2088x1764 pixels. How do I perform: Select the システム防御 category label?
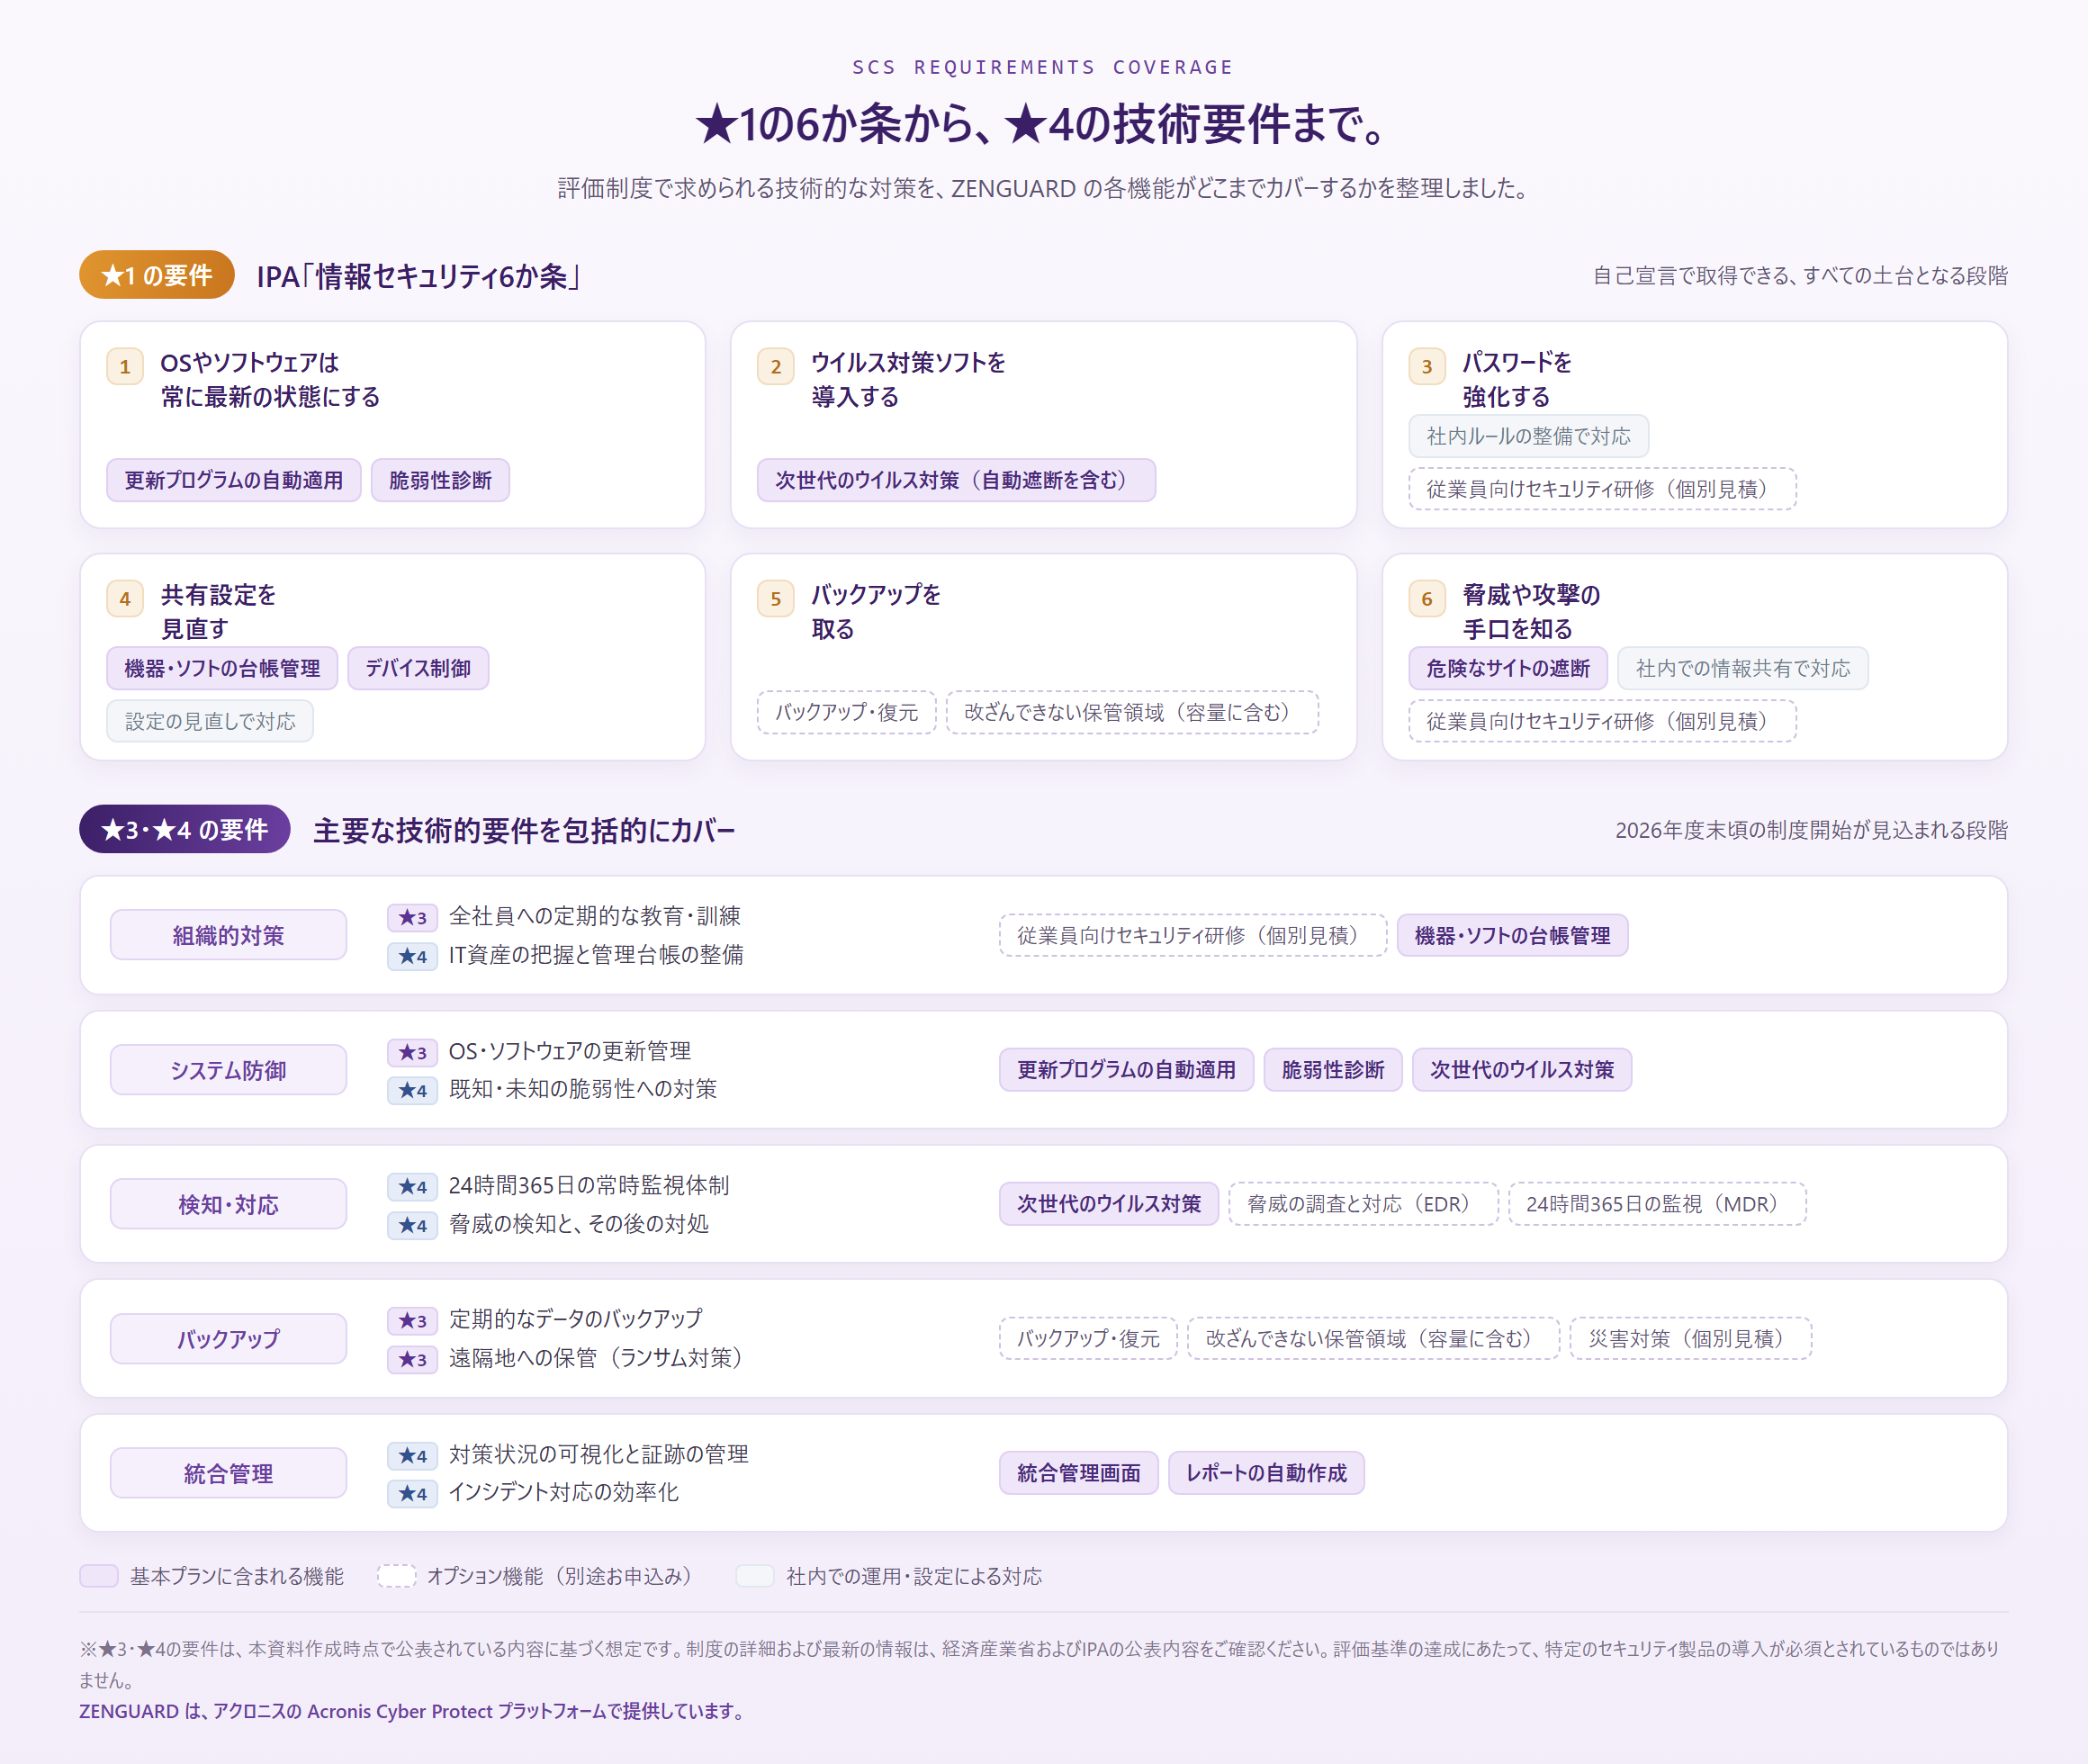tap(228, 1070)
